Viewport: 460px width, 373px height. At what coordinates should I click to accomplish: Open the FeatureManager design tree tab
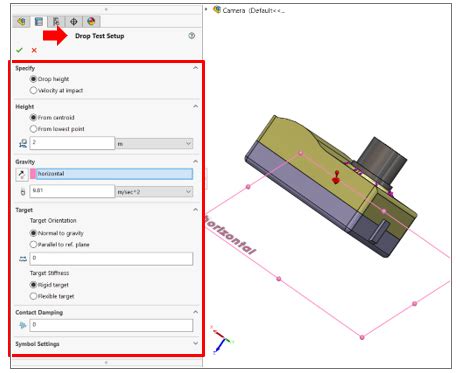coord(22,22)
